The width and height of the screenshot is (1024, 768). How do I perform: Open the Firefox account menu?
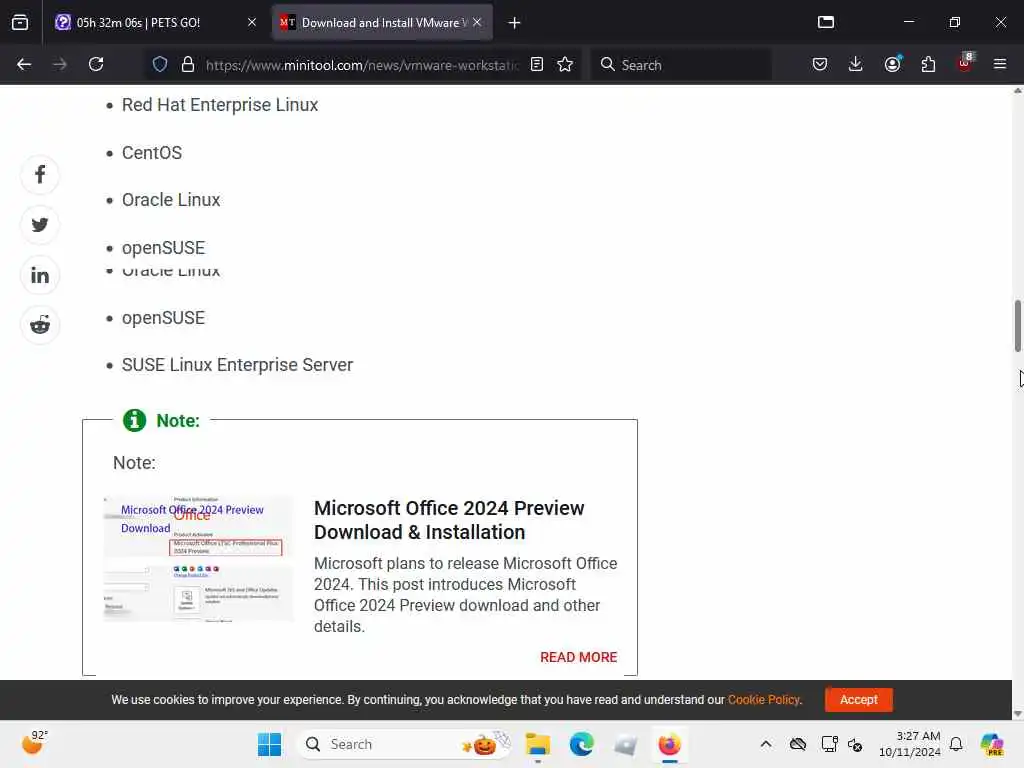[893, 64]
